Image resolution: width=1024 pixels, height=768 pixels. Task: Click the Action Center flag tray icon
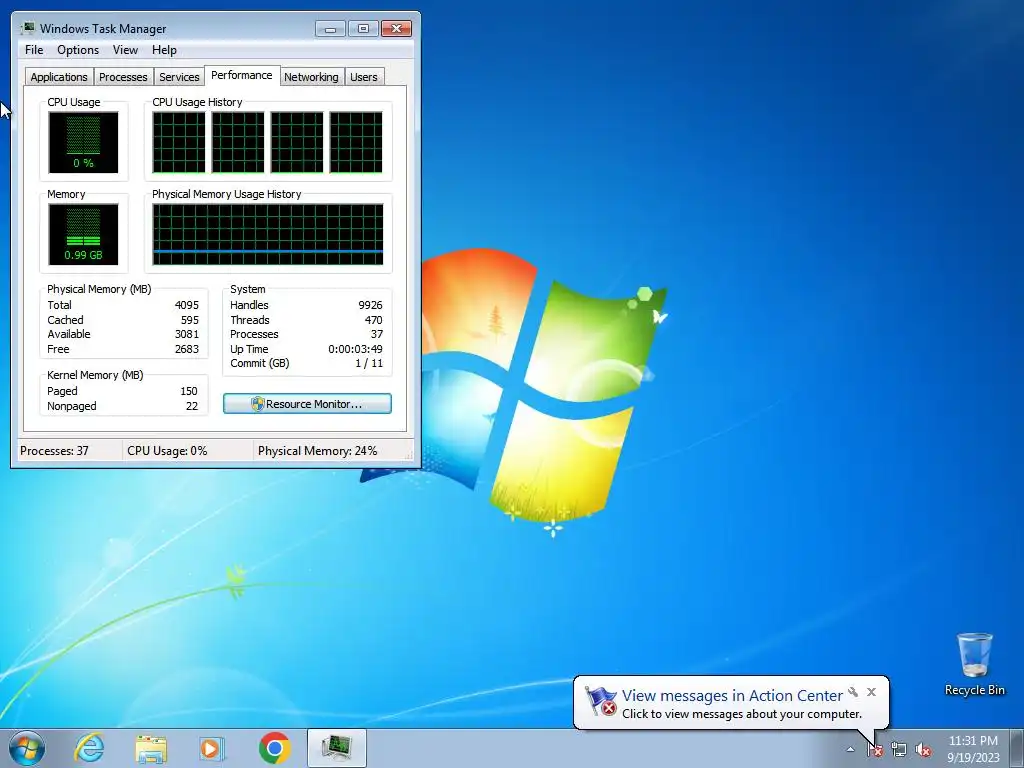(875, 750)
